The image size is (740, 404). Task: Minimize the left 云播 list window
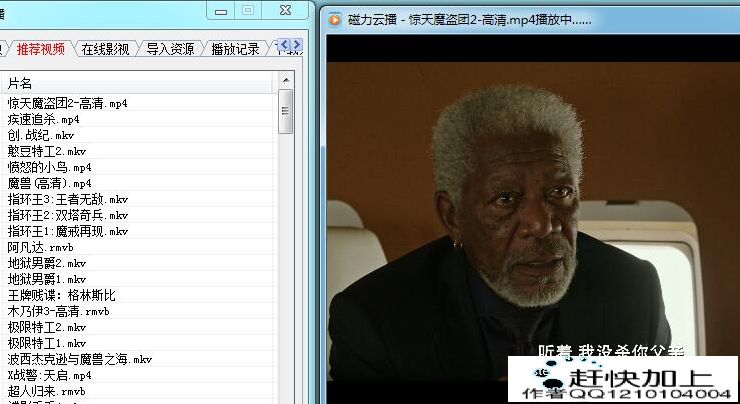220,10
